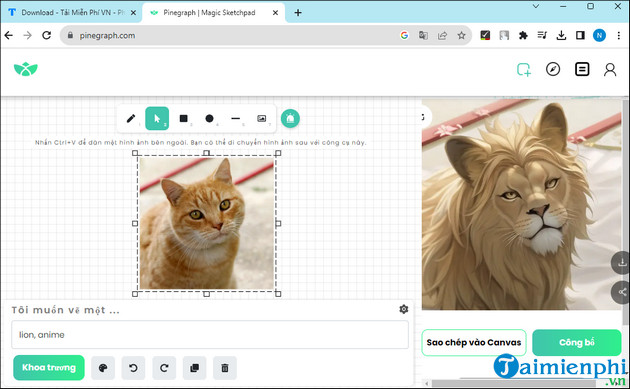Delete the selected item with trash icon
The height and width of the screenshot is (389, 630).
pos(225,368)
